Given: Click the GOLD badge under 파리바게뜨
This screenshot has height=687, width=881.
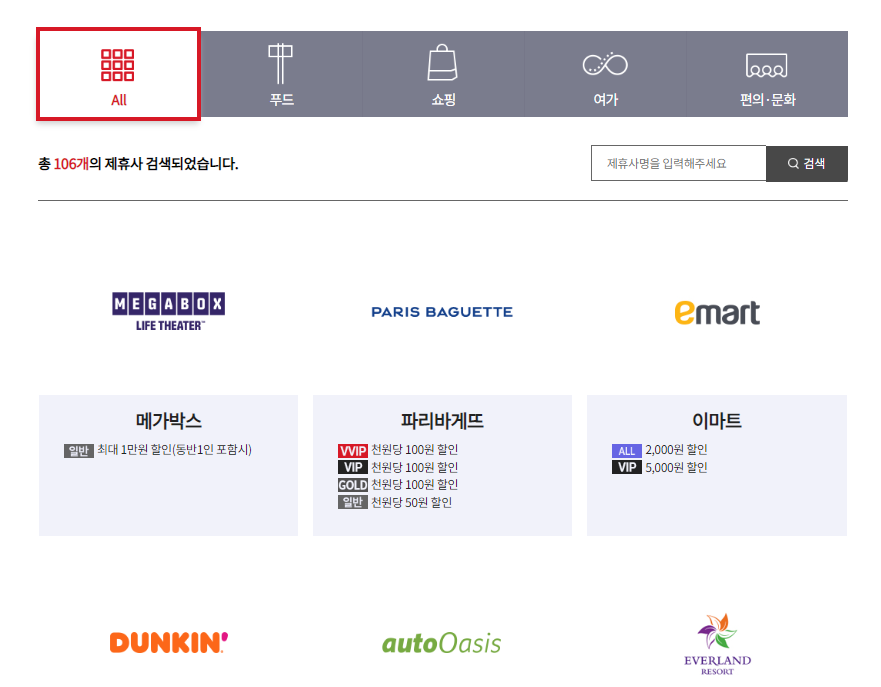Looking at the screenshot, I should coord(352,485).
